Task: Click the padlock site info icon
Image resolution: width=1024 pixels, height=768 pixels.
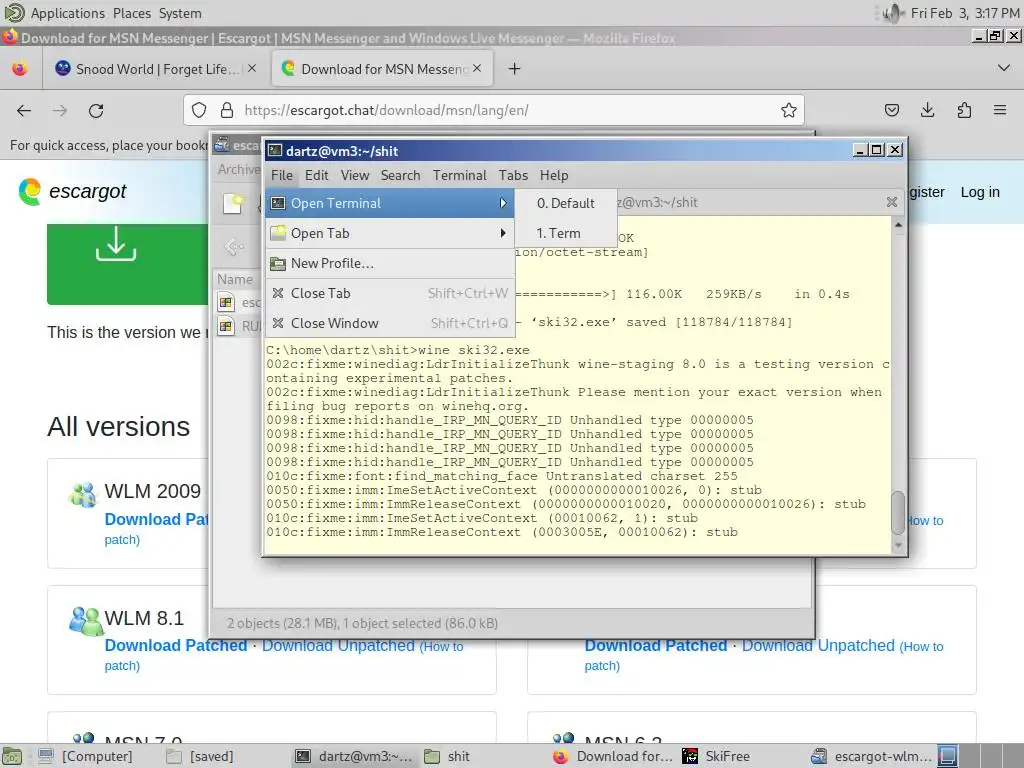Action: 227,110
